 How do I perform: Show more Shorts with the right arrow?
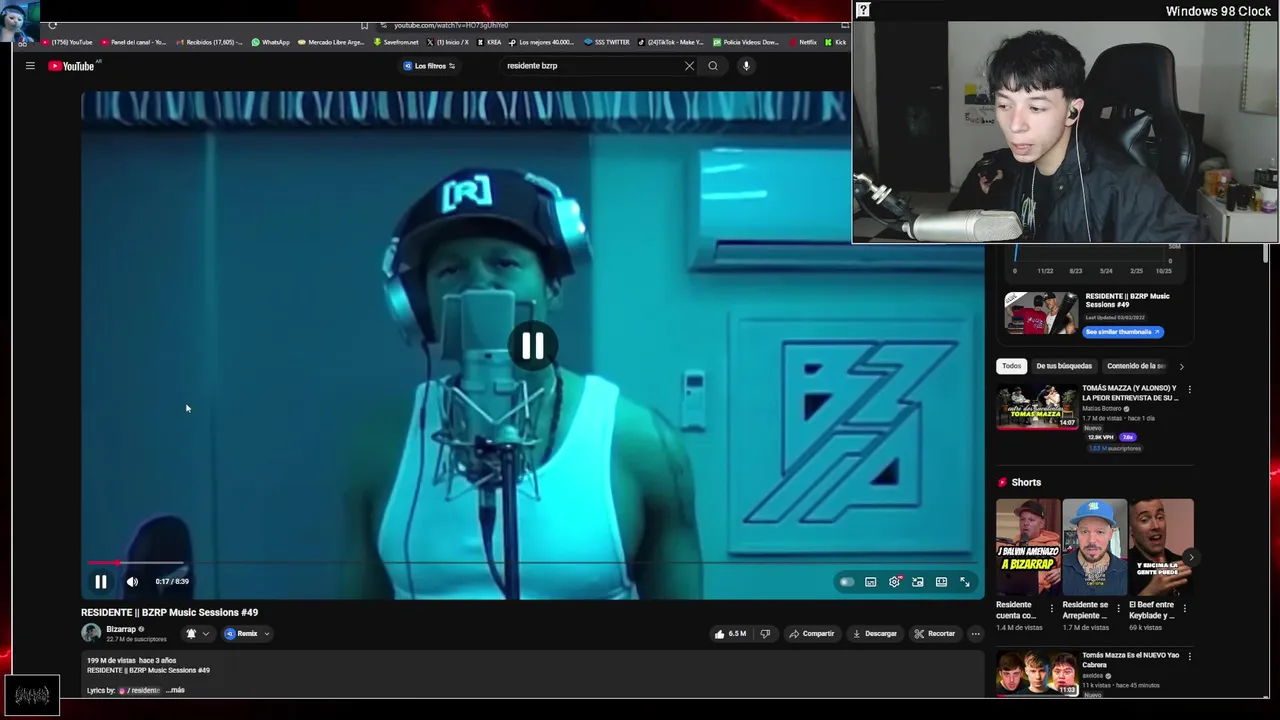(x=1191, y=557)
